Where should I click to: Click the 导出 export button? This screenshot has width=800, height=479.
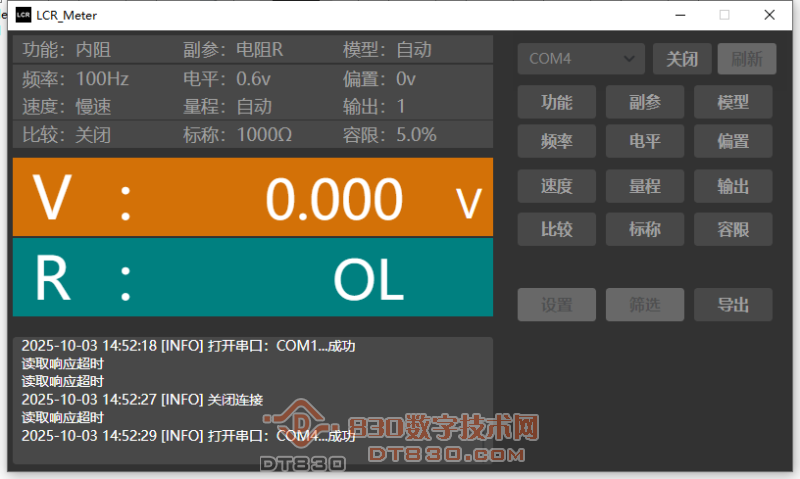pyautogui.click(x=733, y=305)
